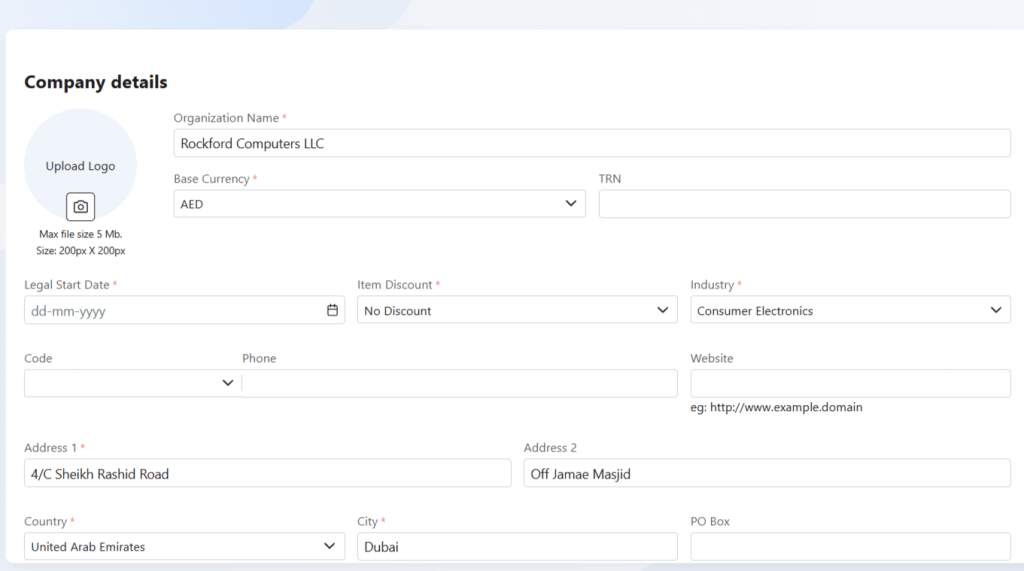Click the Company details heading
1024x571 pixels.
tap(96, 82)
